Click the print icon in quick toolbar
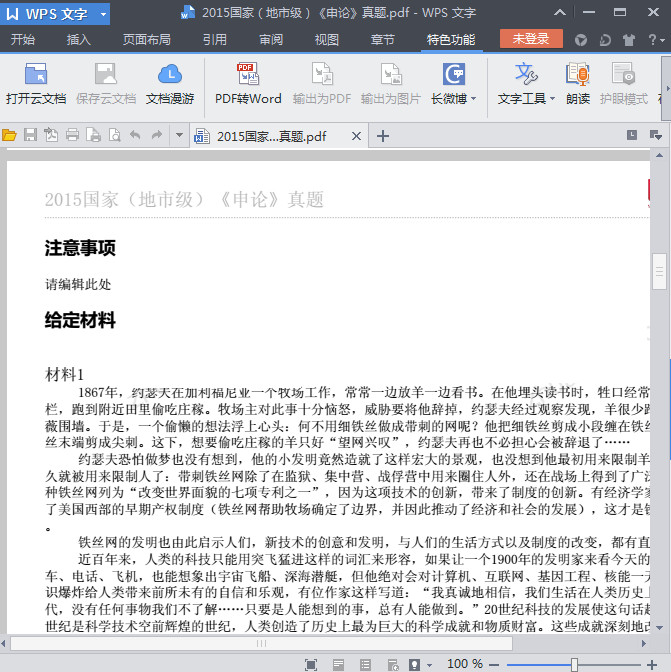 point(72,136)
